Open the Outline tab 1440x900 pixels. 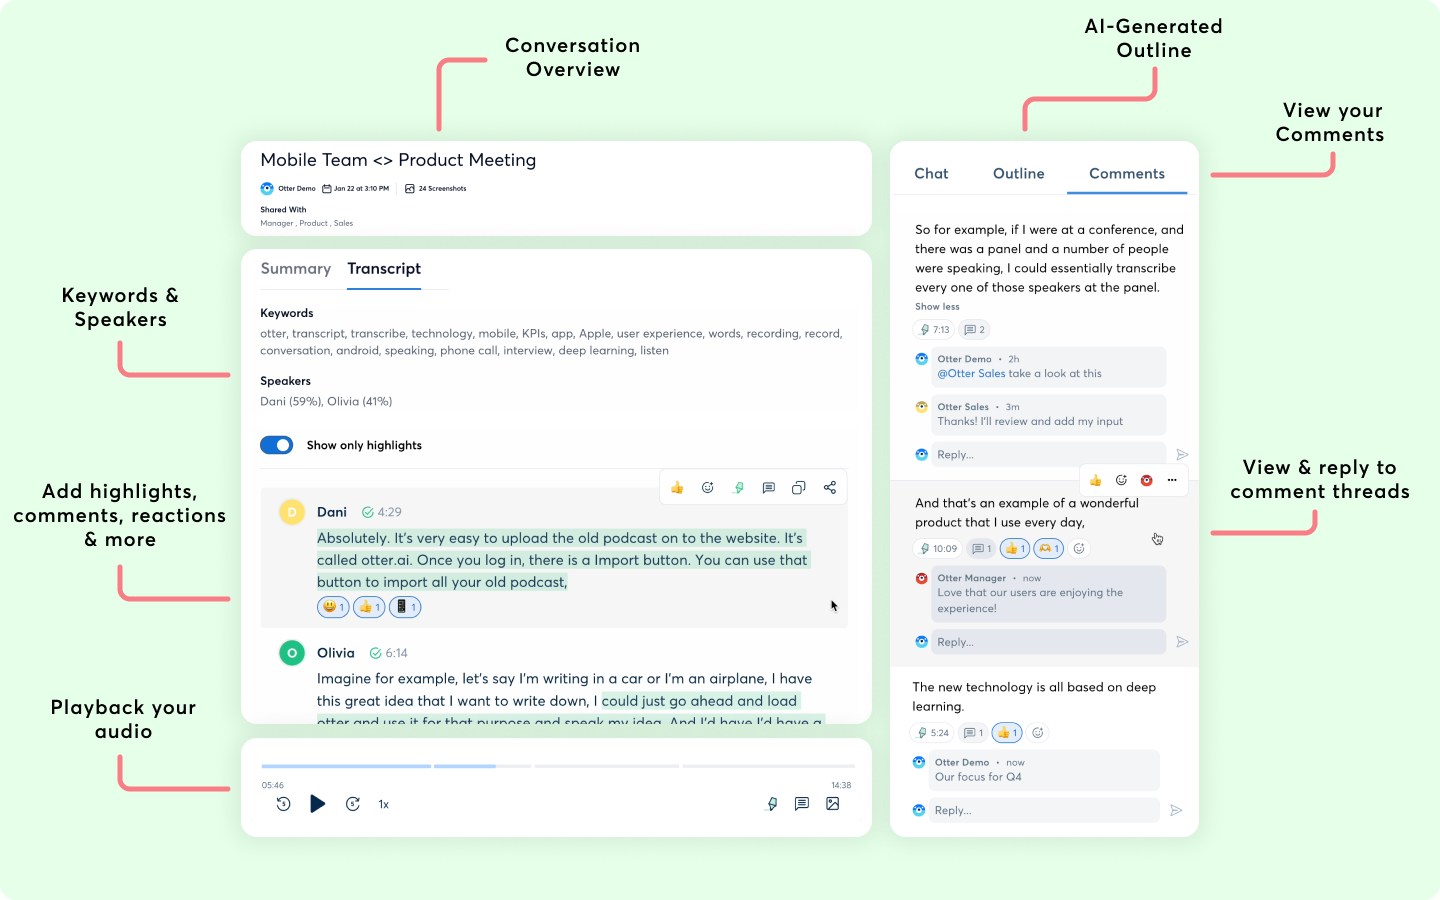tap(1018, 174)
